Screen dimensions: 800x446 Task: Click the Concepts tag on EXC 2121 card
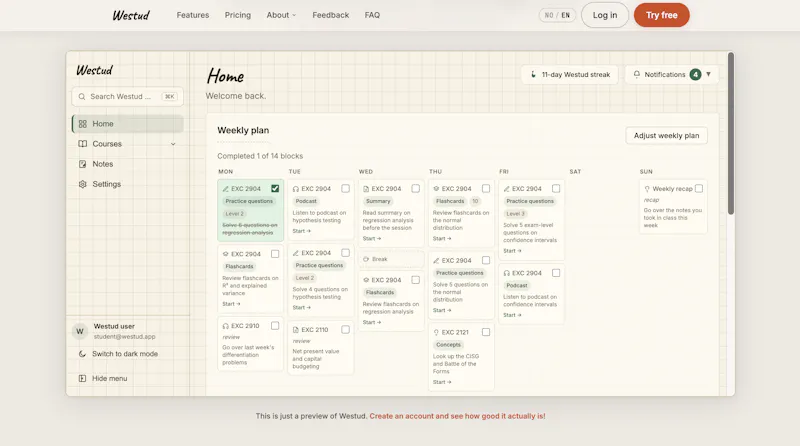coord(448,345)
